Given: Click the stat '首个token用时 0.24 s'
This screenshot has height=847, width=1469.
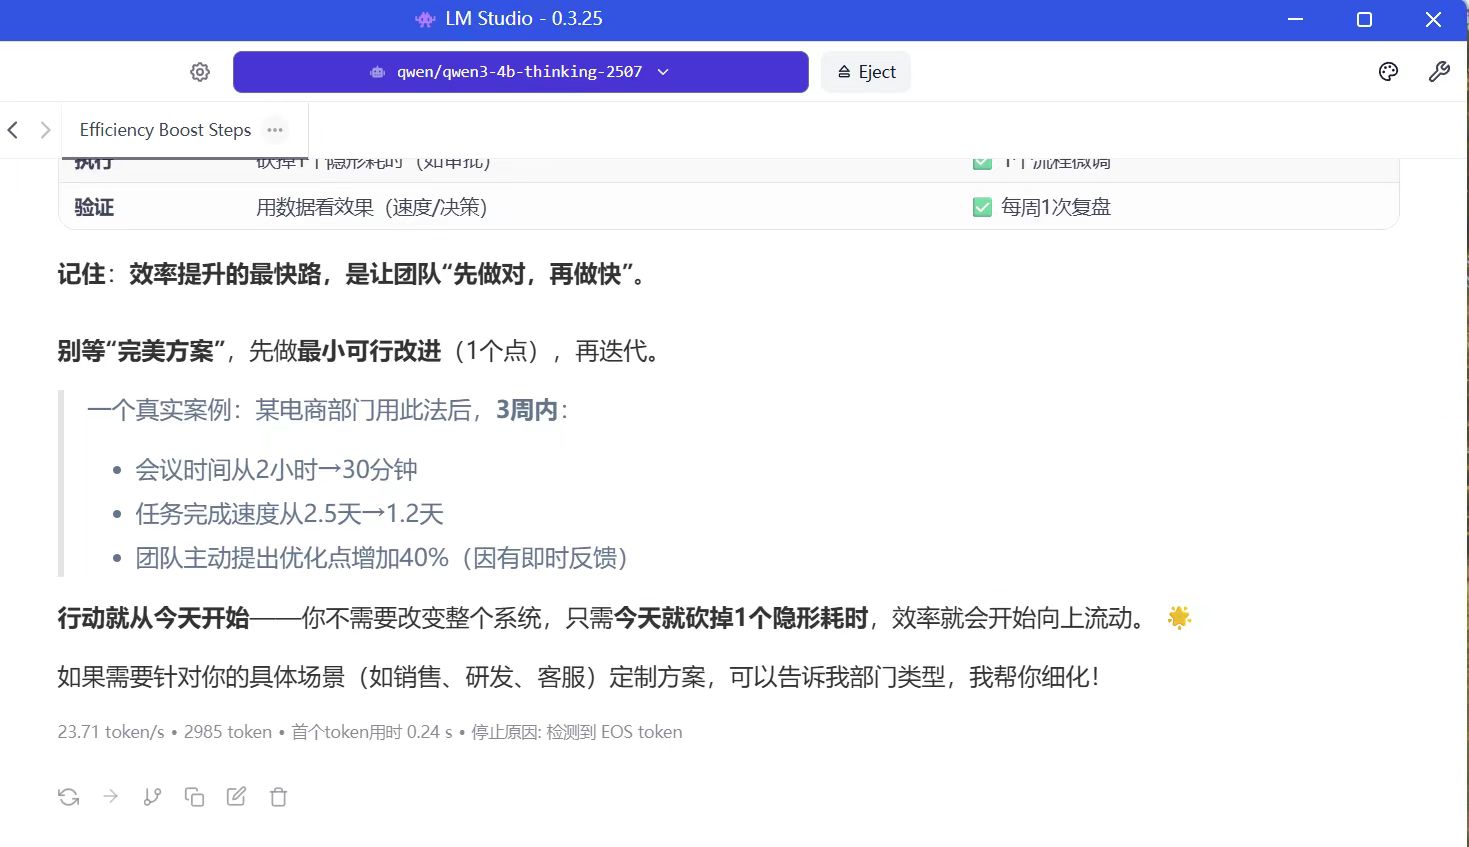Looking at the screenshot, I should pos(372,732).
